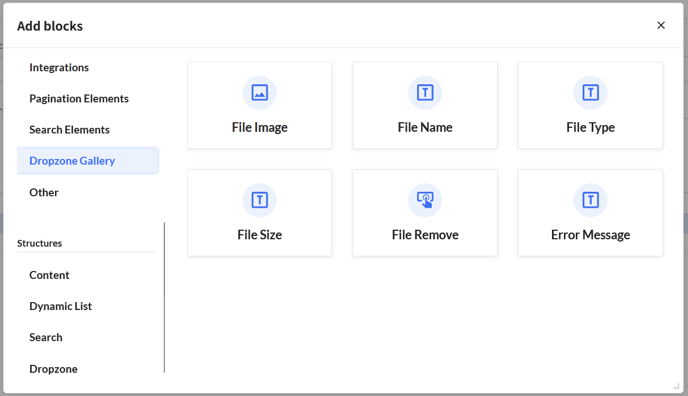
Task: Click the File Image picture icon
Action: (259, 93)
